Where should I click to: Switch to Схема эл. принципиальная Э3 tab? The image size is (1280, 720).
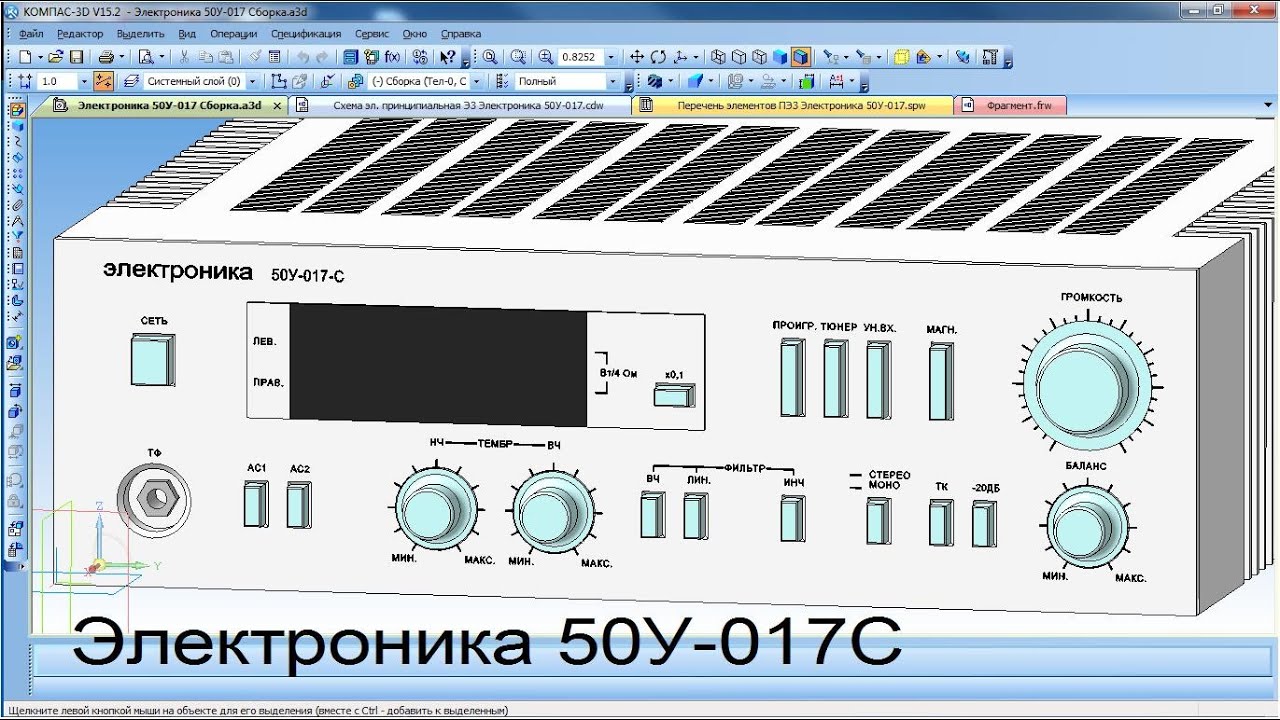[460, 105]
